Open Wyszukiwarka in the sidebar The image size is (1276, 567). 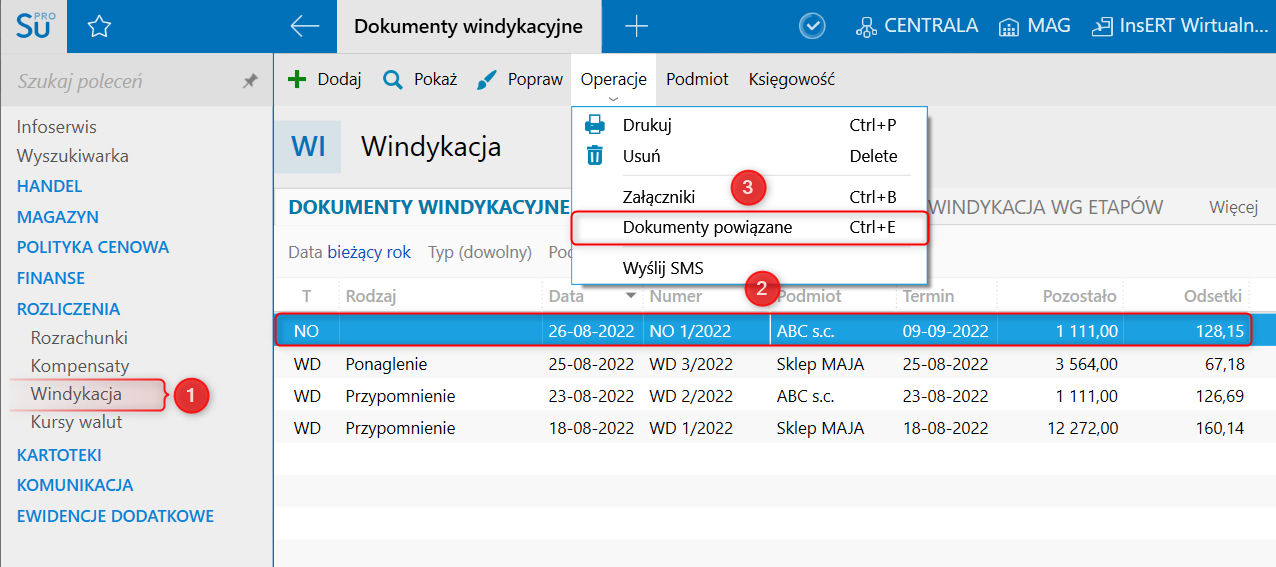pyautogui.click(x=72, y=156)
